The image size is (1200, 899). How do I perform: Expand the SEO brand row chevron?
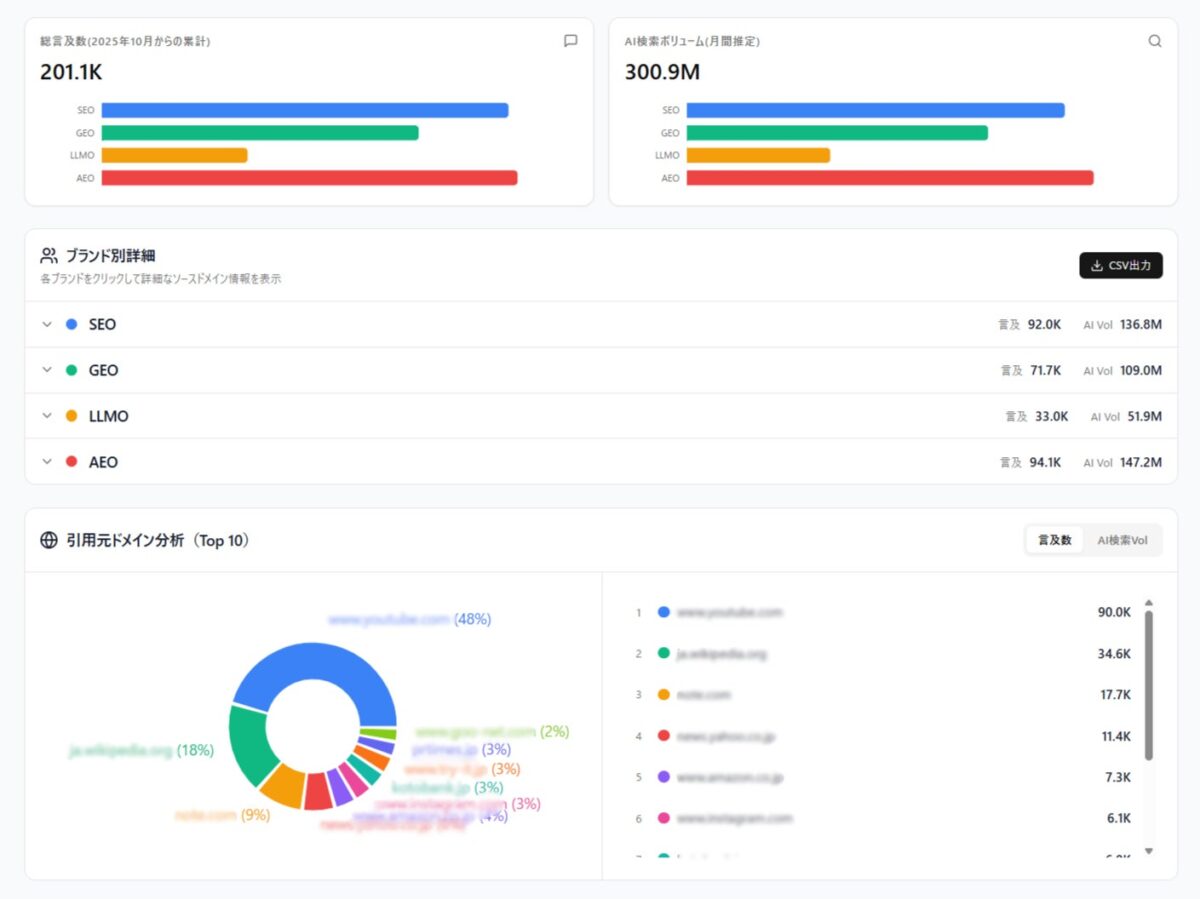[46, 324]
